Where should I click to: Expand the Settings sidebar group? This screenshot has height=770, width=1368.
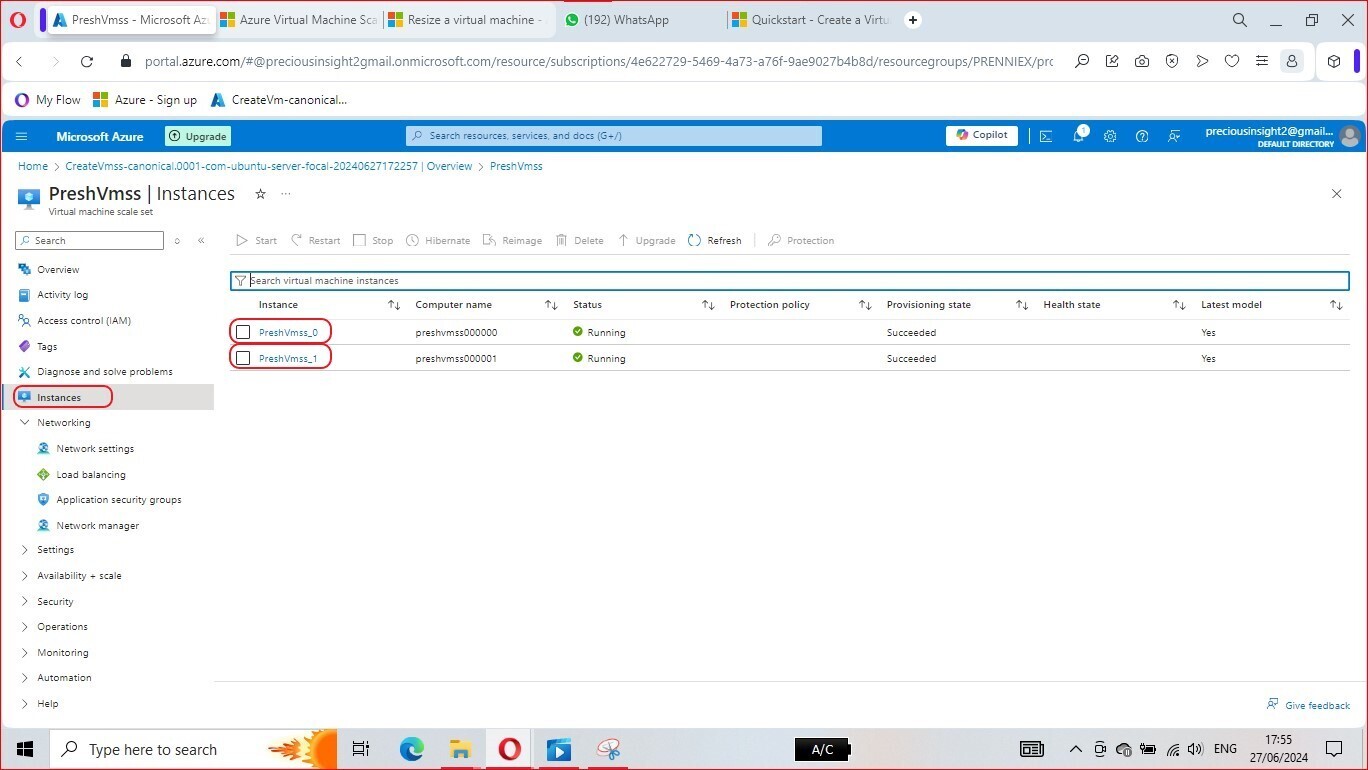pos(25,550)
